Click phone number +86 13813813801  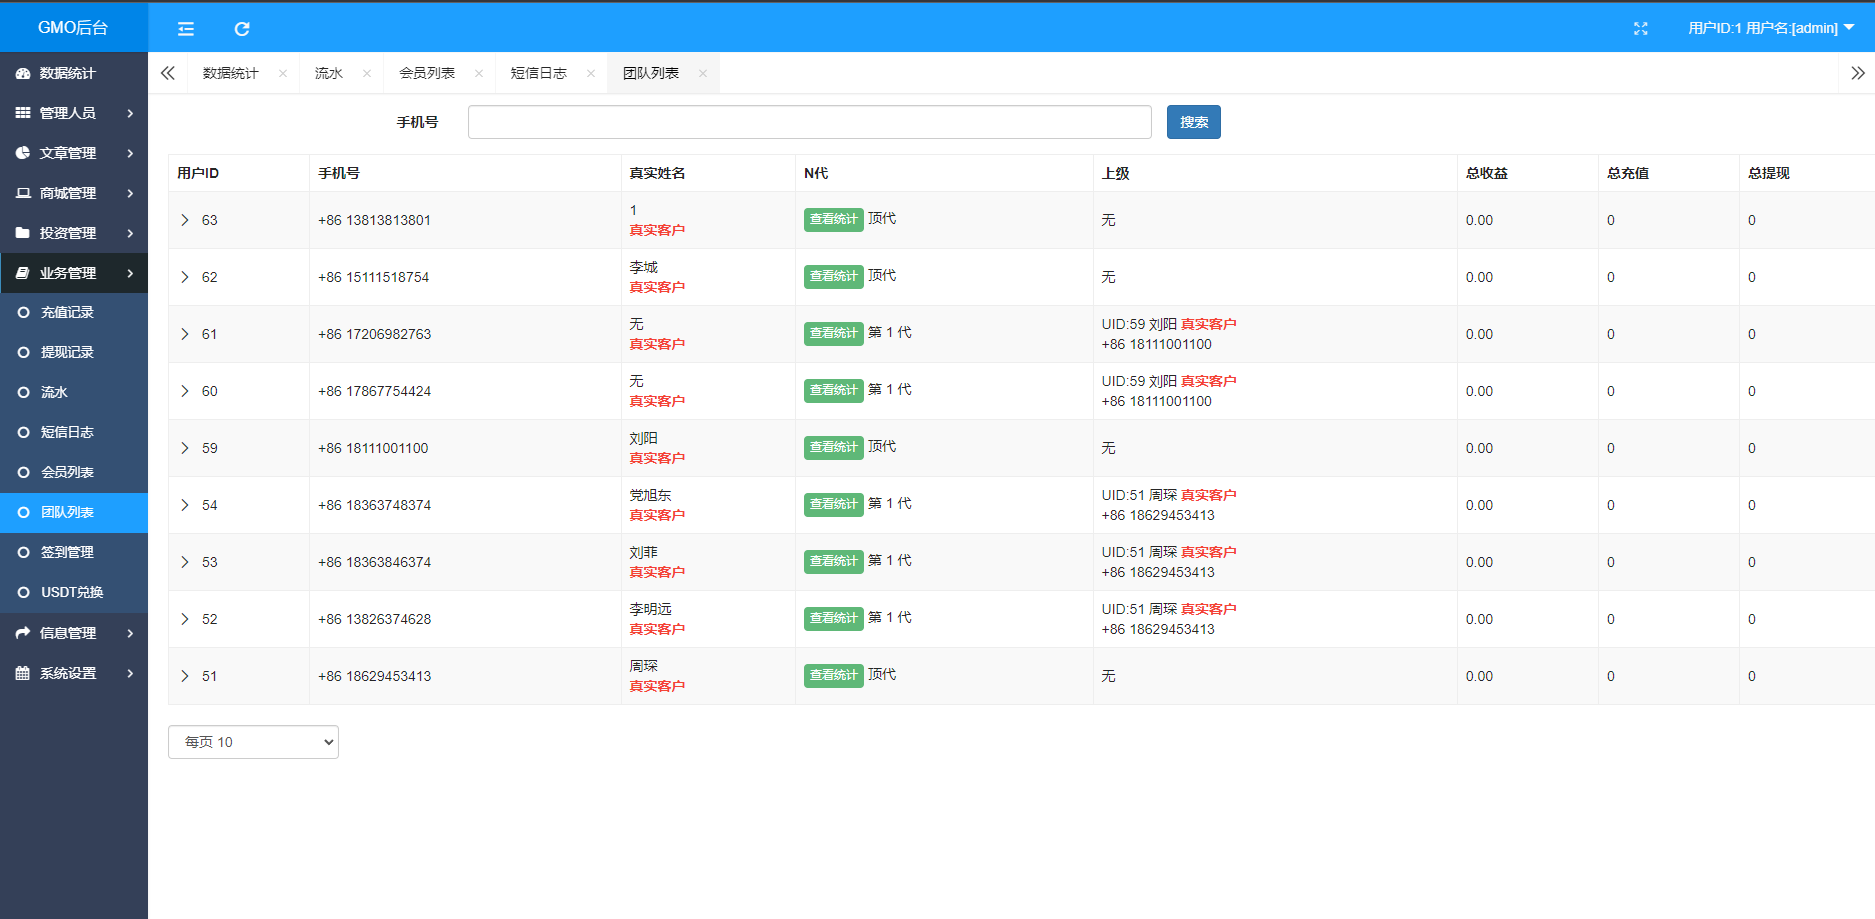374,220
